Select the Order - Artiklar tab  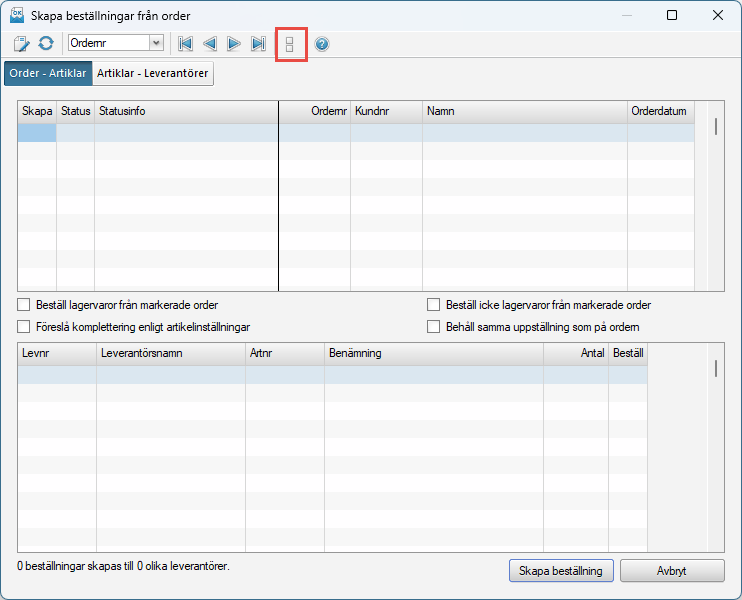(x=48, y=74)
